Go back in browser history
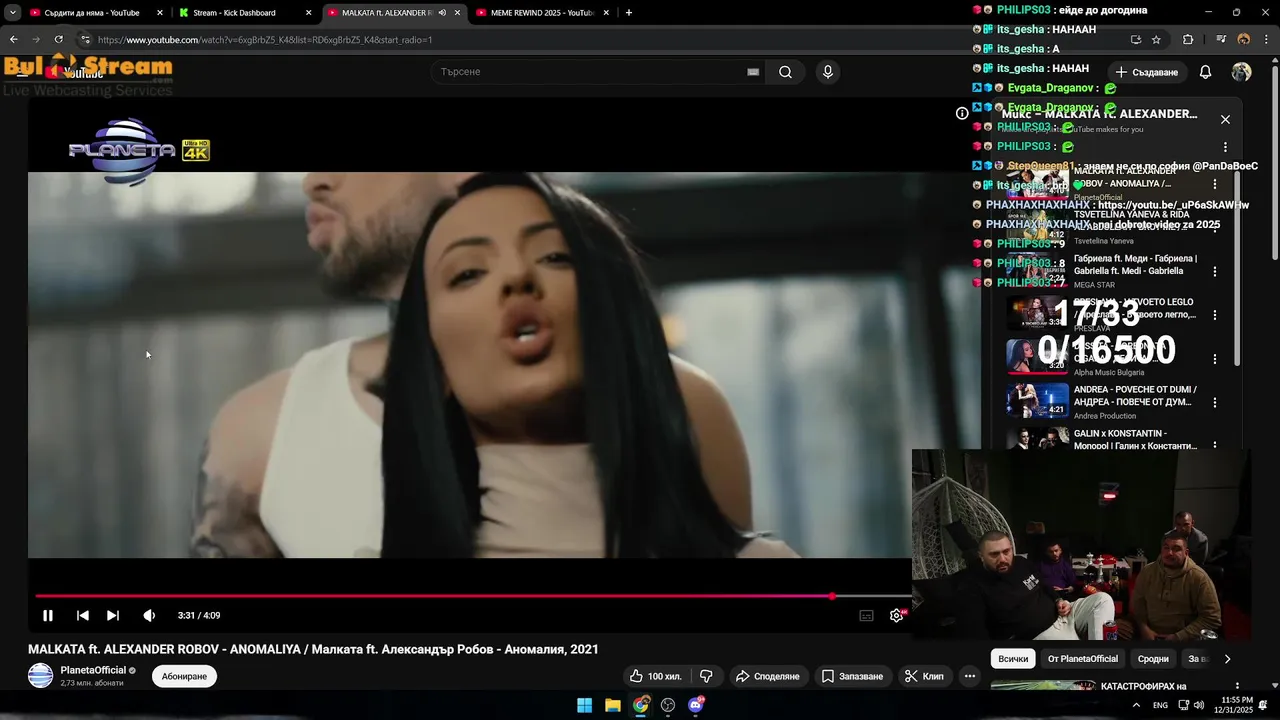 click(x=13, y=40)
